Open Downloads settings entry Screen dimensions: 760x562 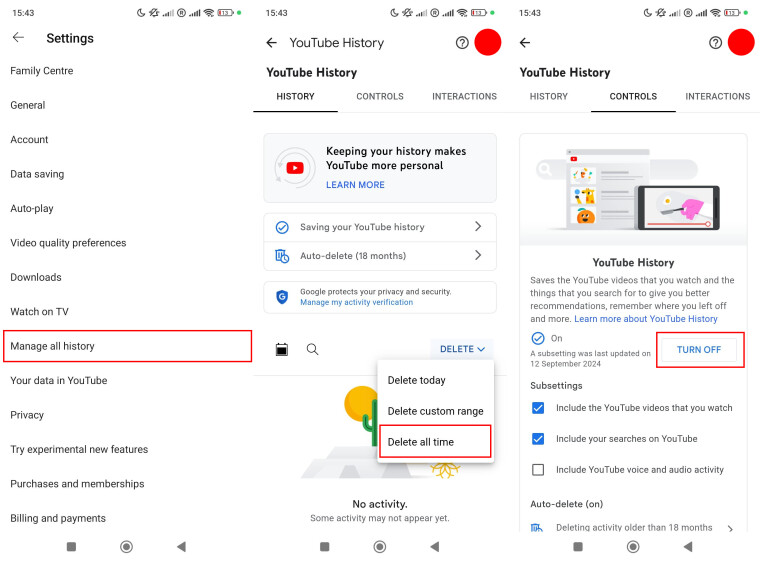[x=126, y=277]
